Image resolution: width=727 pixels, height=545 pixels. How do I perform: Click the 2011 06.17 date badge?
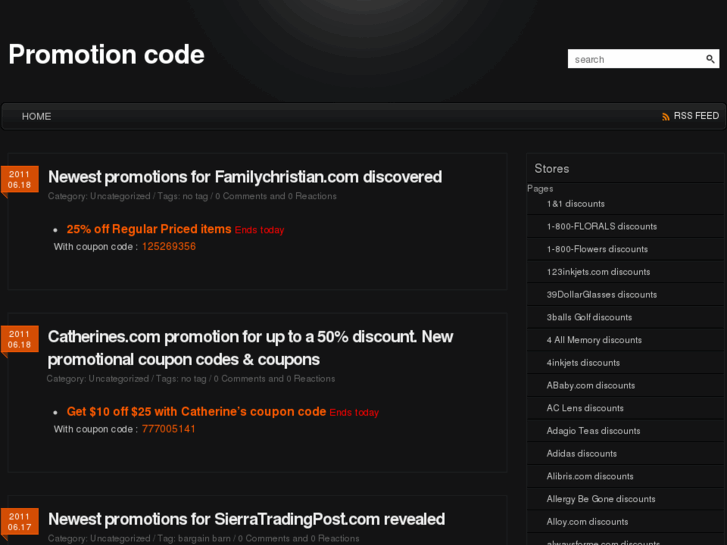tap(20, 522)
